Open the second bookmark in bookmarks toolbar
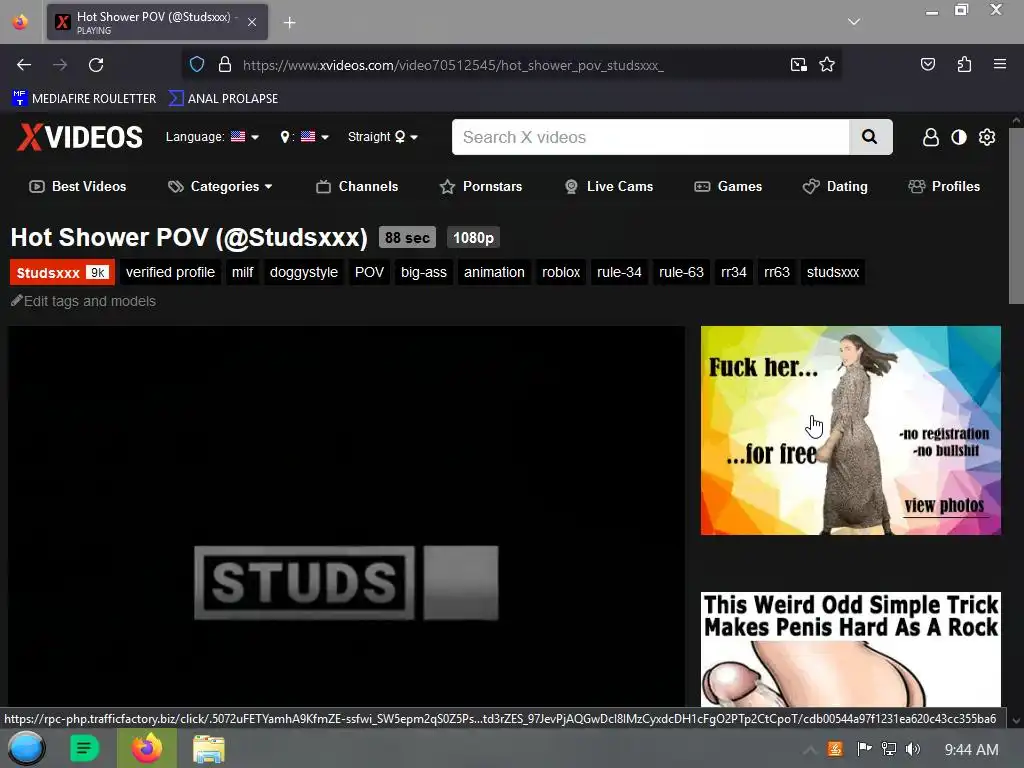 click(223, 98)
